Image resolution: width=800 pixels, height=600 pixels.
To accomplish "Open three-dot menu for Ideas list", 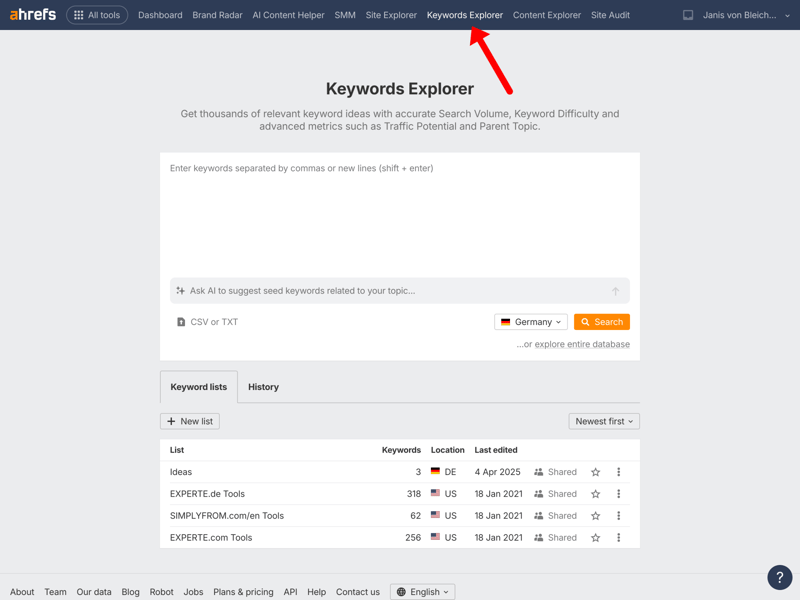I will pyautogui.click(x=618, y=472).
